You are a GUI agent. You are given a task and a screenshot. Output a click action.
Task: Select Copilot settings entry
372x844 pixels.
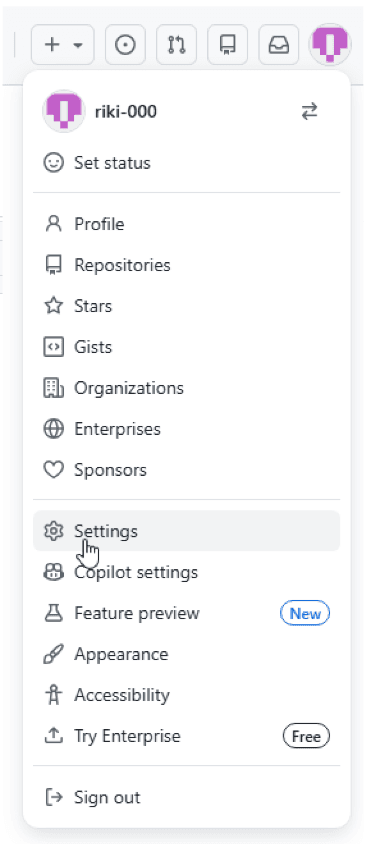point(186,572)
